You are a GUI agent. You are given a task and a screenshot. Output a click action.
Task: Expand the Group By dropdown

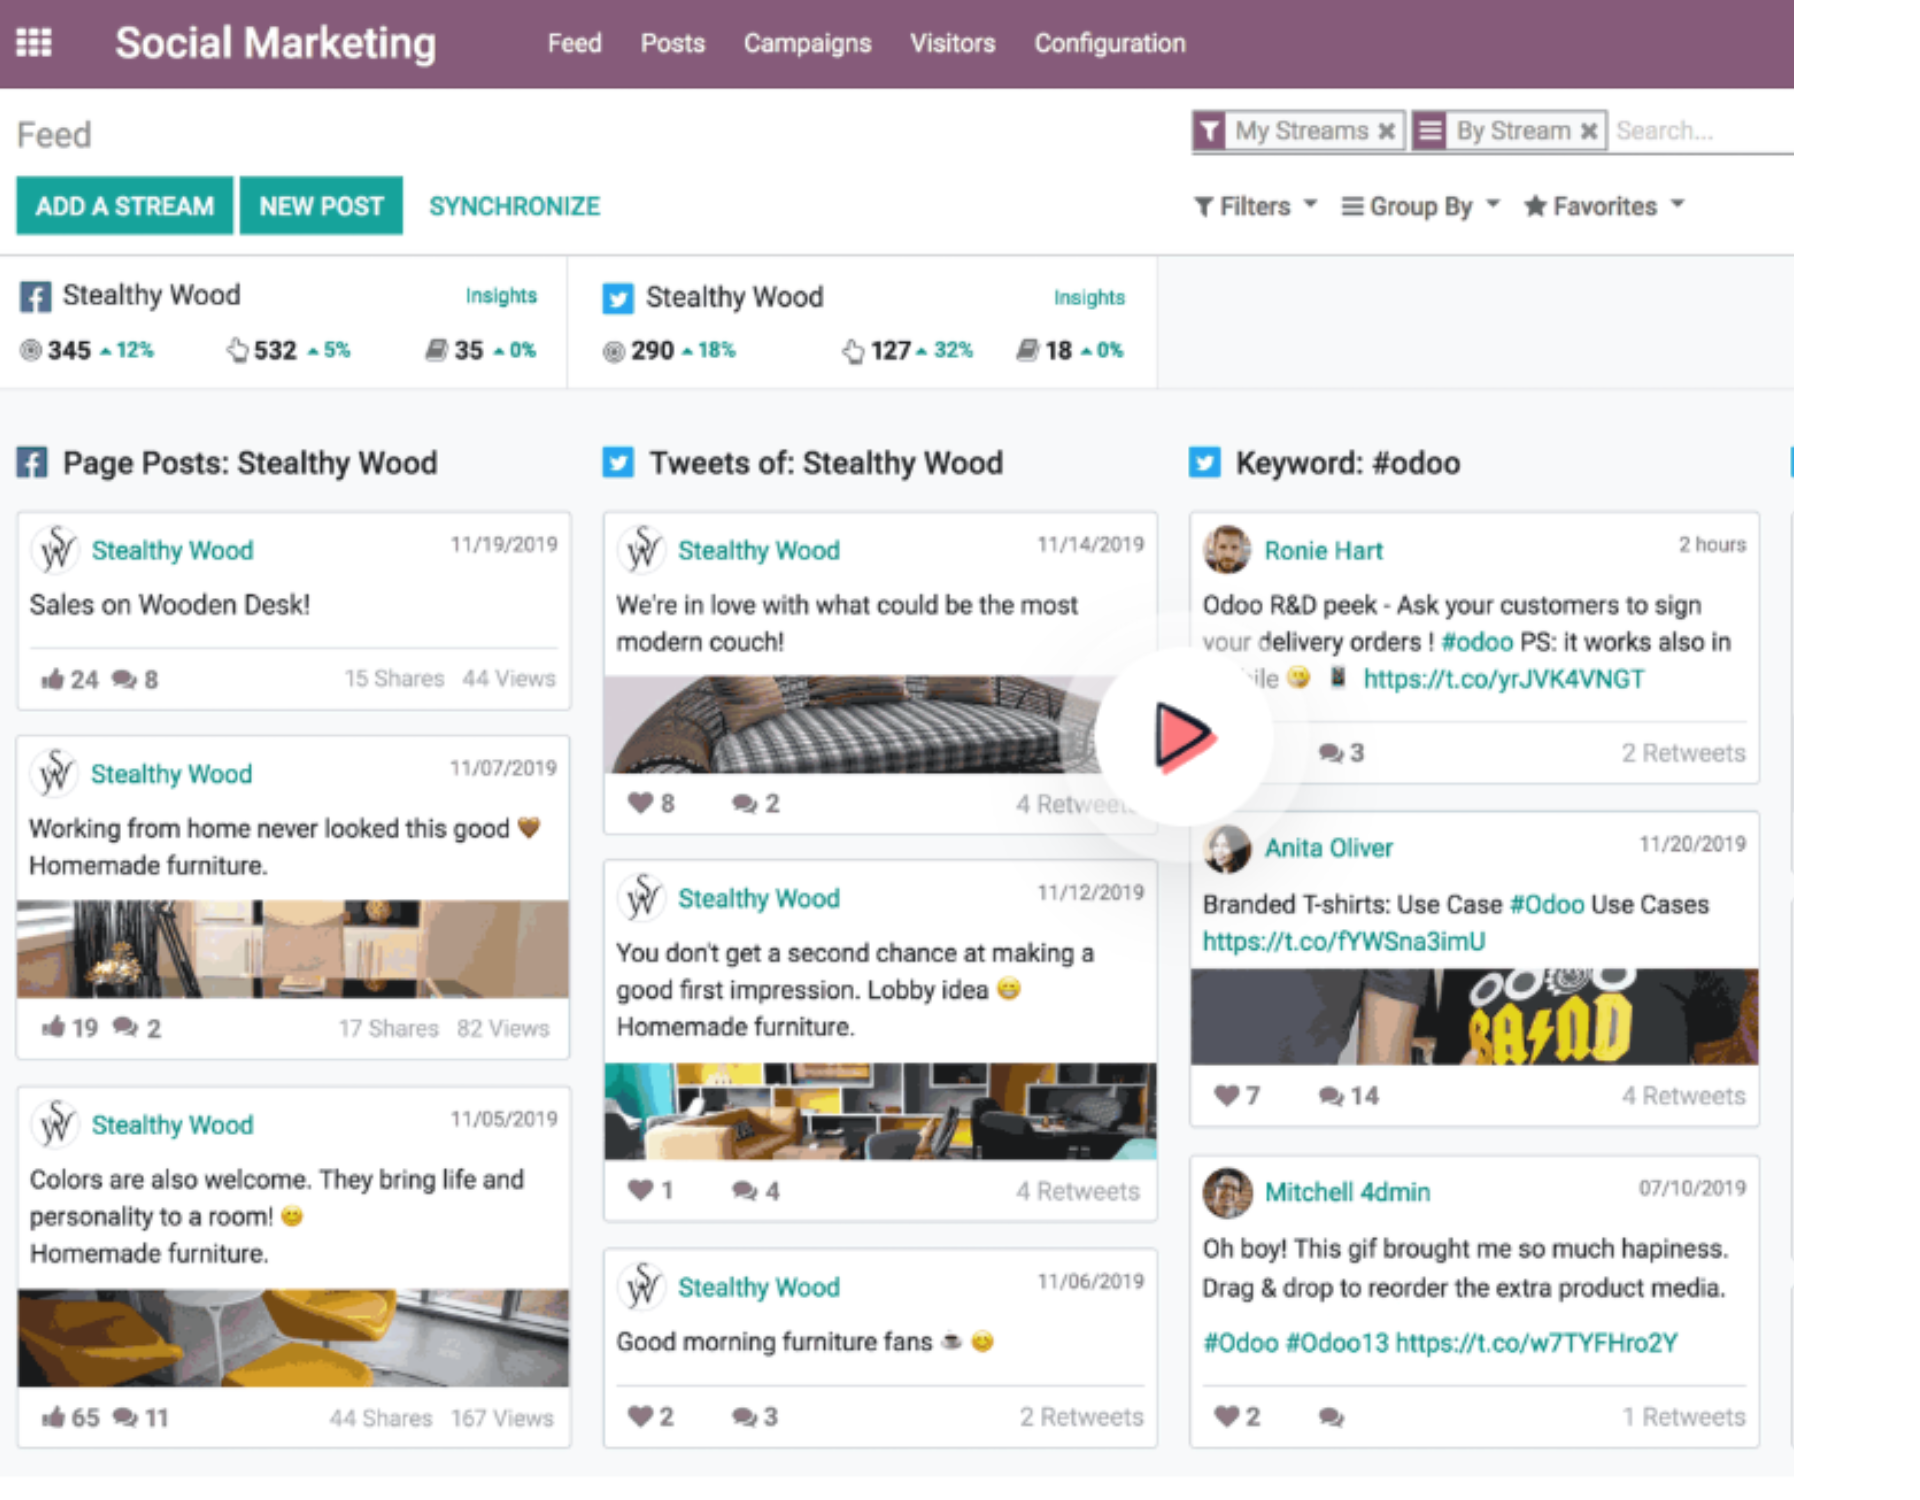(x=1420, y=206)
